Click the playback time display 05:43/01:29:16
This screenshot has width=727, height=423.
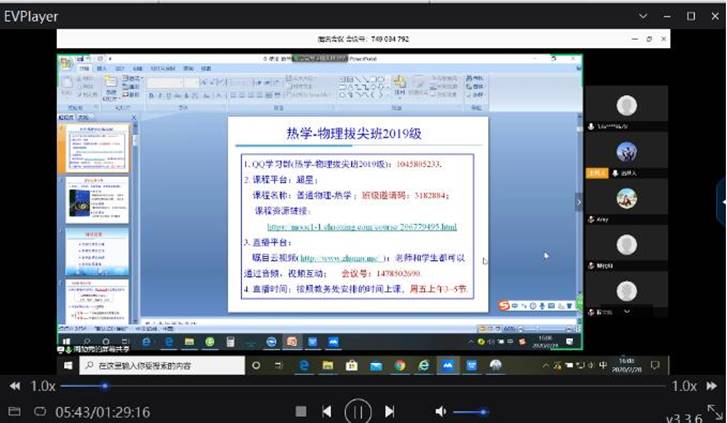(x=103, y=411)
